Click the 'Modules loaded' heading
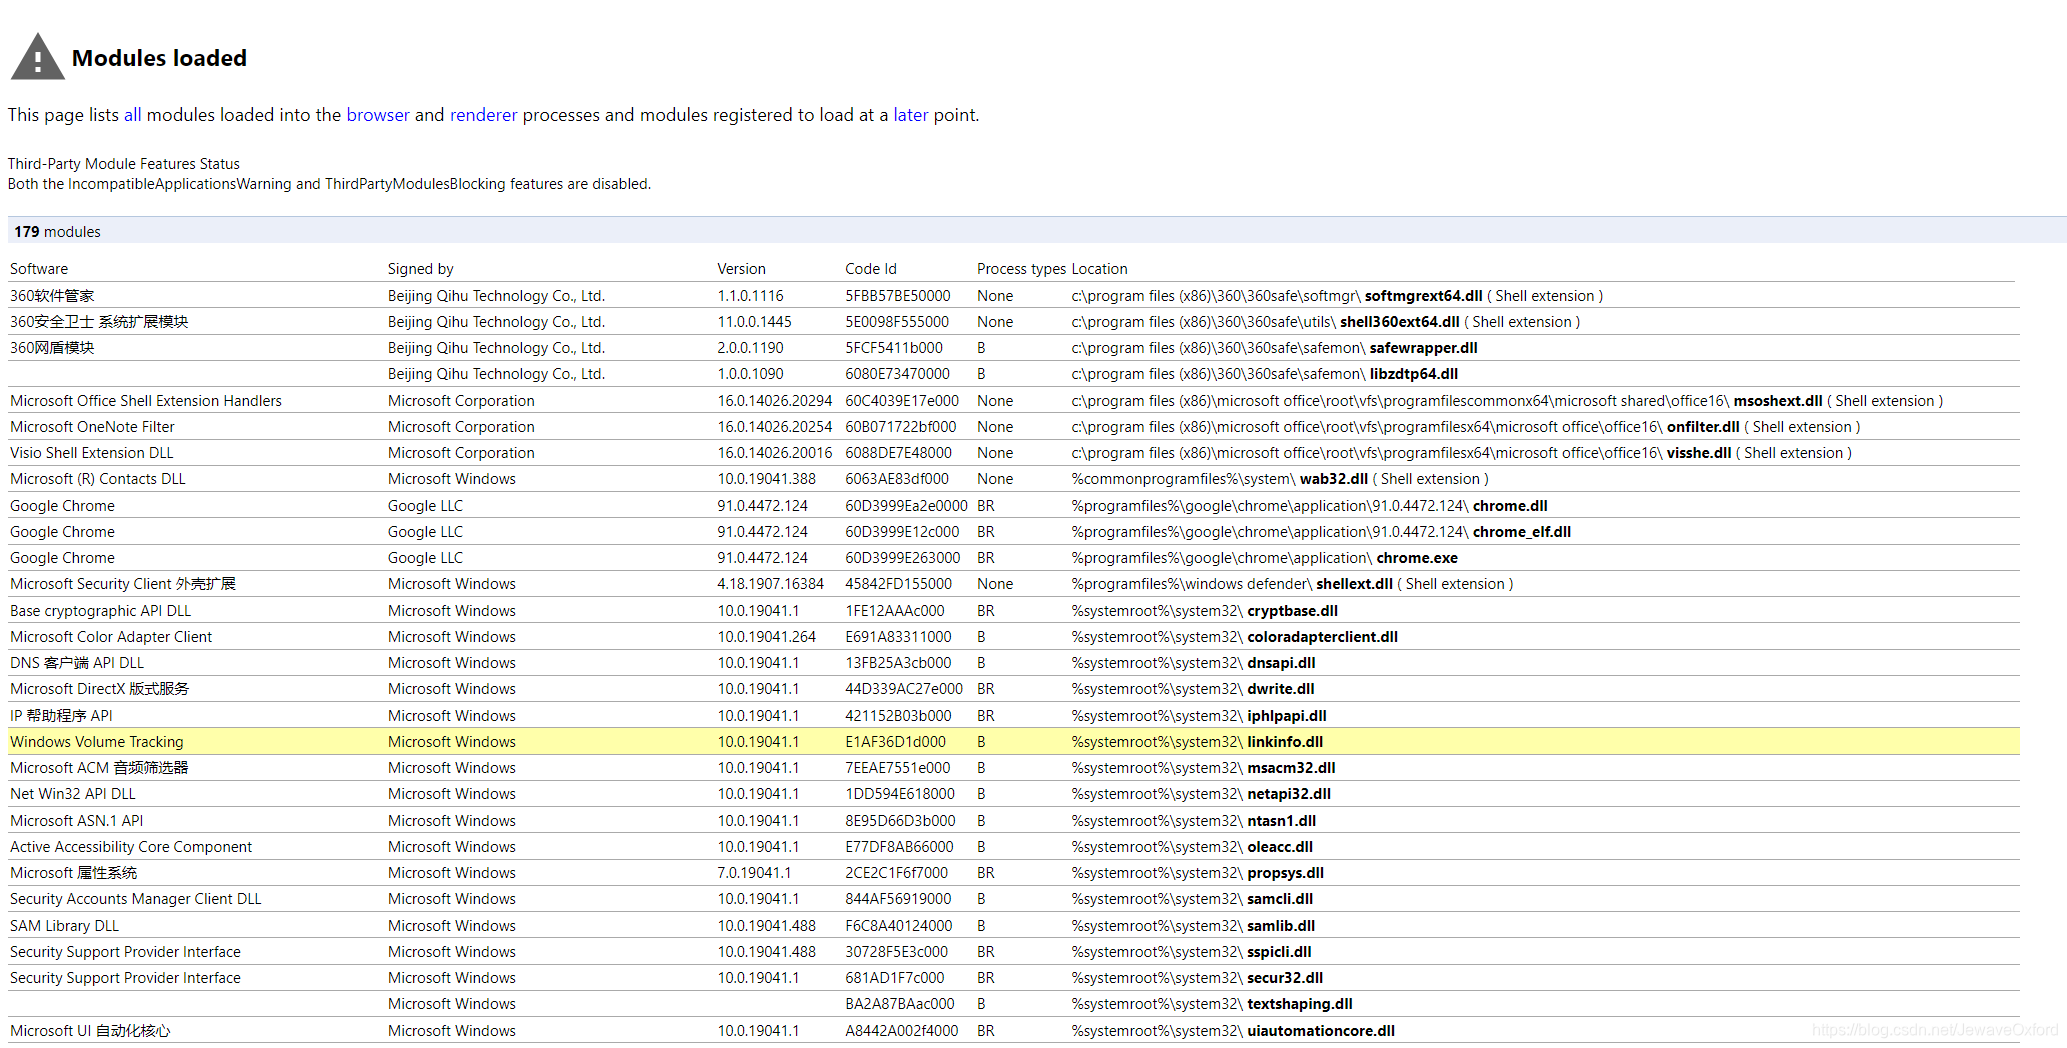Viewport: 2067px width, 1048px height. [x=159, y=58]
